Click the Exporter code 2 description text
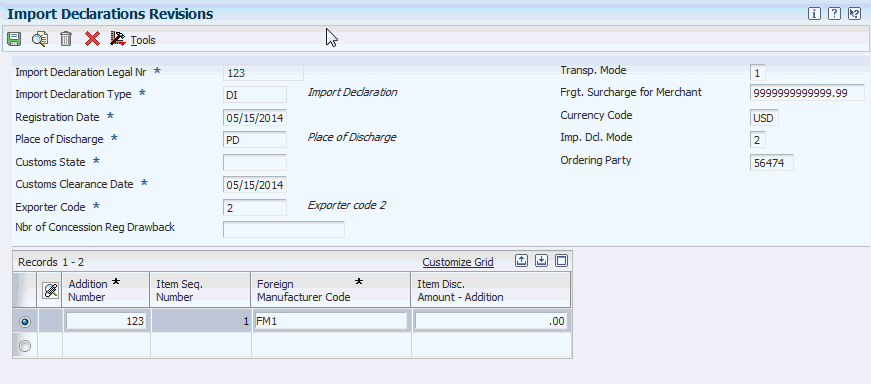The image size is (871, 384). click(x=347, y=205)
